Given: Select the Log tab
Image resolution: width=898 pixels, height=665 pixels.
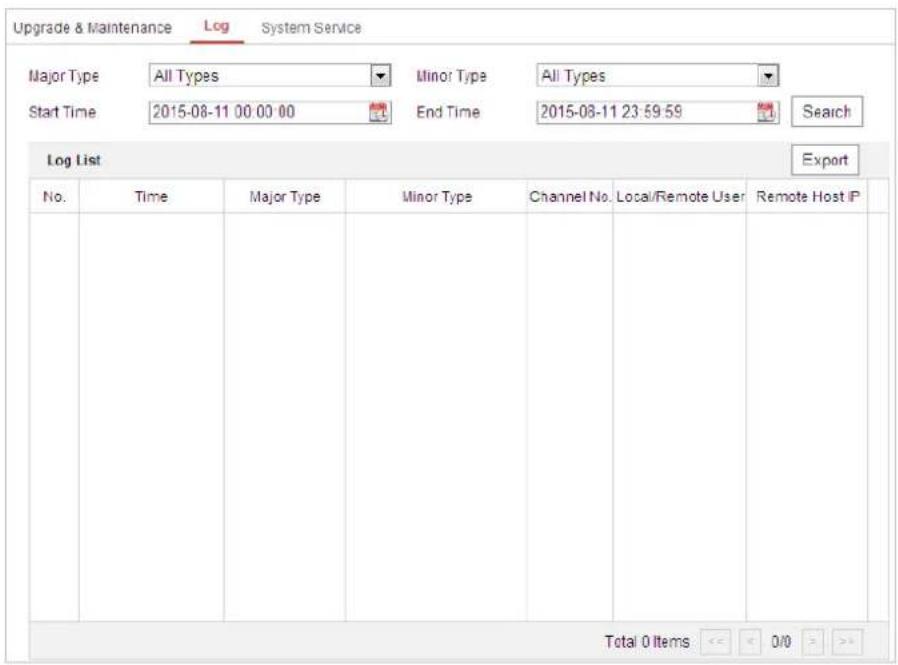Looking at the screenshot, I should 216,26.
